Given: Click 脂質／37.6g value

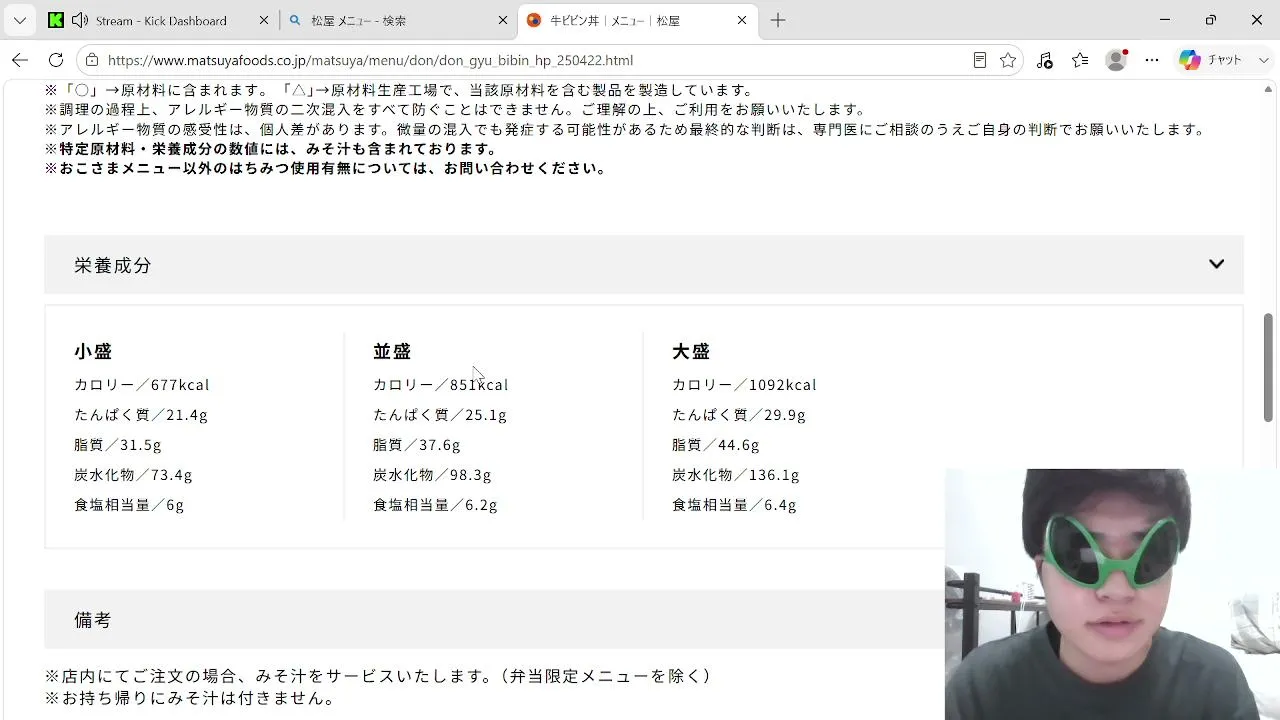Looking at the screenshot, I should [x=417, y=444].
